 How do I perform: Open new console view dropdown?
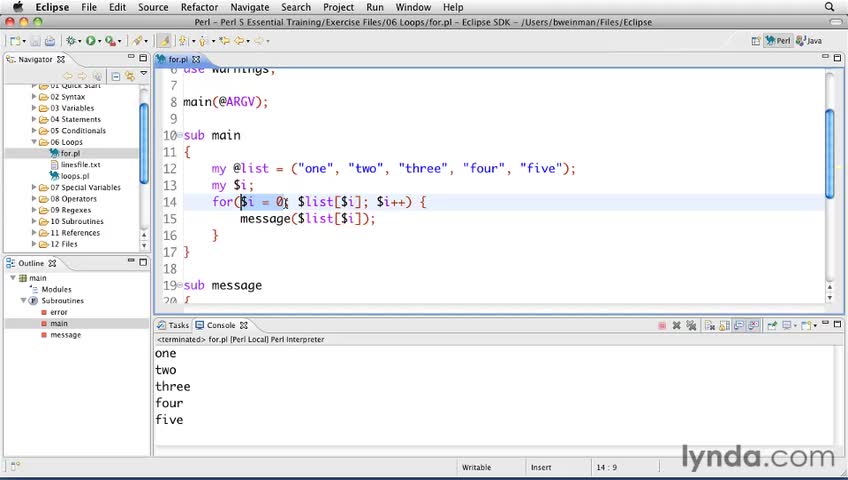(815, 326)
